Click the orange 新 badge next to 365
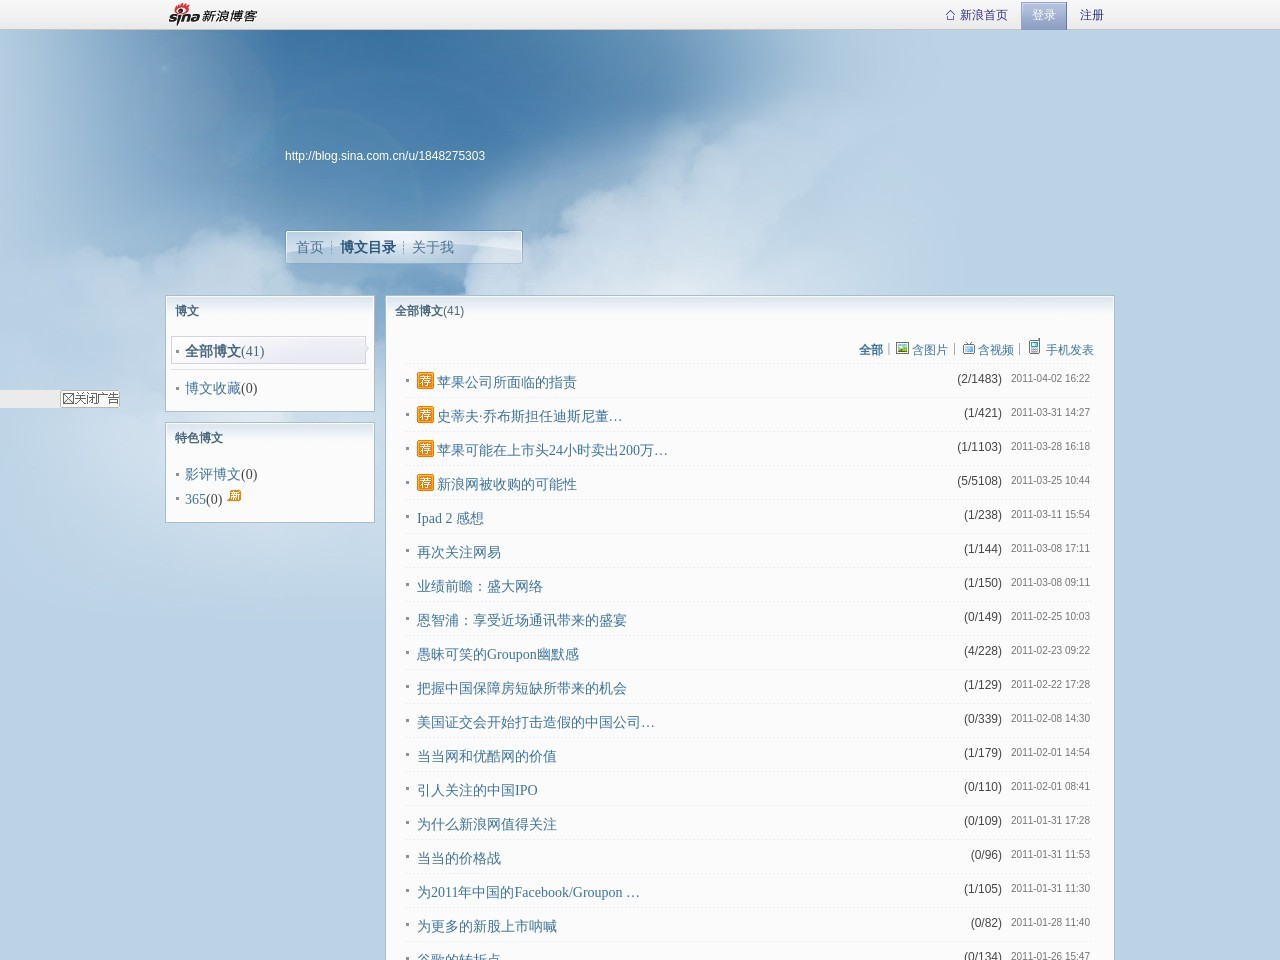 click(x=234, y=495)
